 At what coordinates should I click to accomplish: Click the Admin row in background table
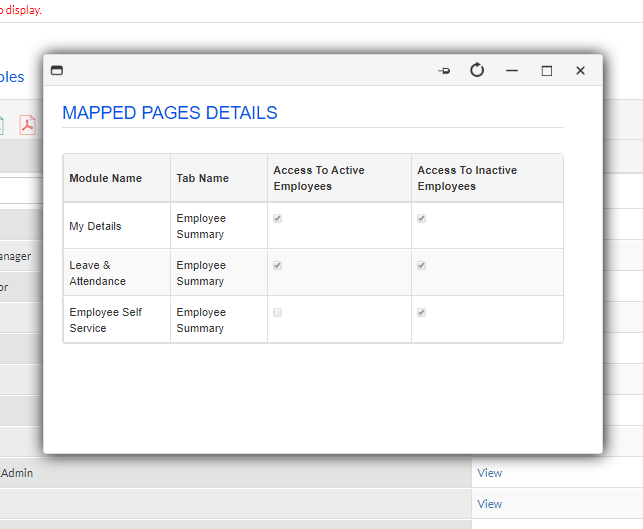[x=236, y=473]
